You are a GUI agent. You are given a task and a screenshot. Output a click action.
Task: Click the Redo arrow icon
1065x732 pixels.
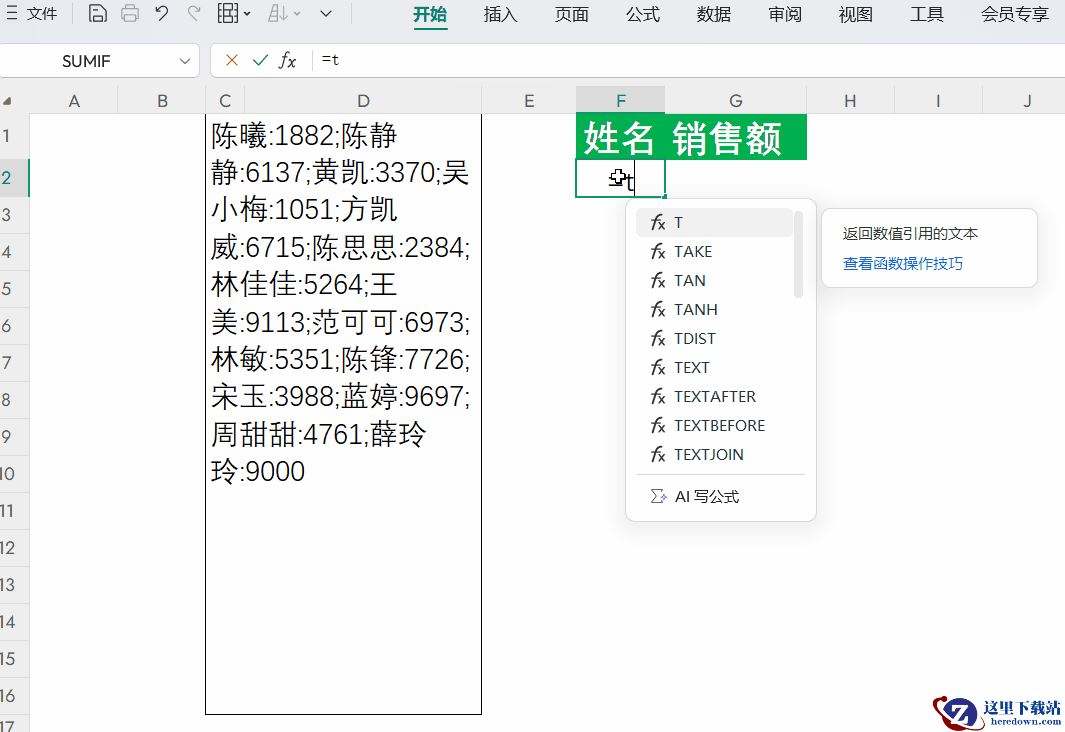[x=194, y=14]
